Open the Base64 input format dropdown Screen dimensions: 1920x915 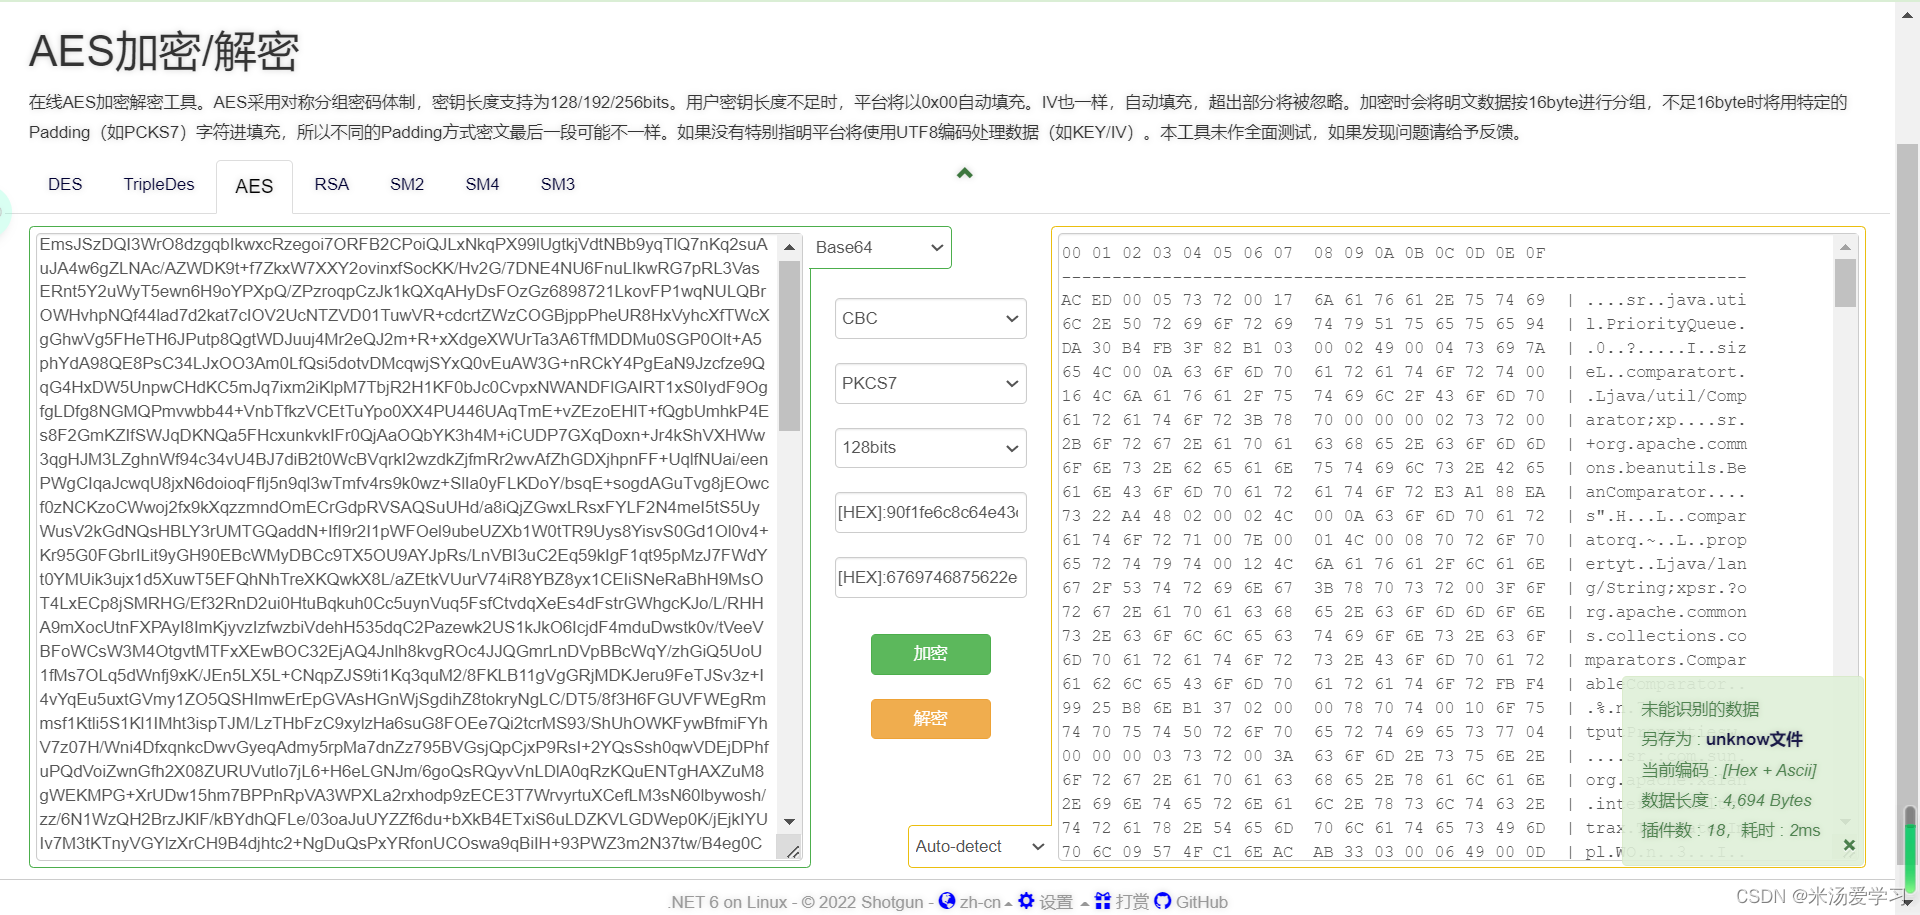[x=879, y=247]
